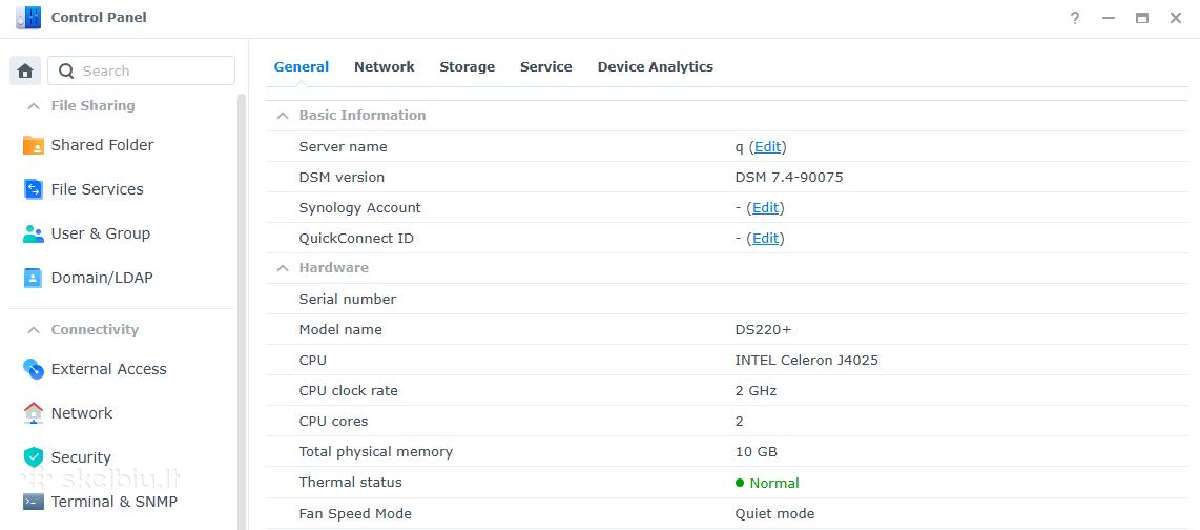Click the Network house icon in sidebar
This screenshot has width=1200, height=530.
[x=33, y=413]
